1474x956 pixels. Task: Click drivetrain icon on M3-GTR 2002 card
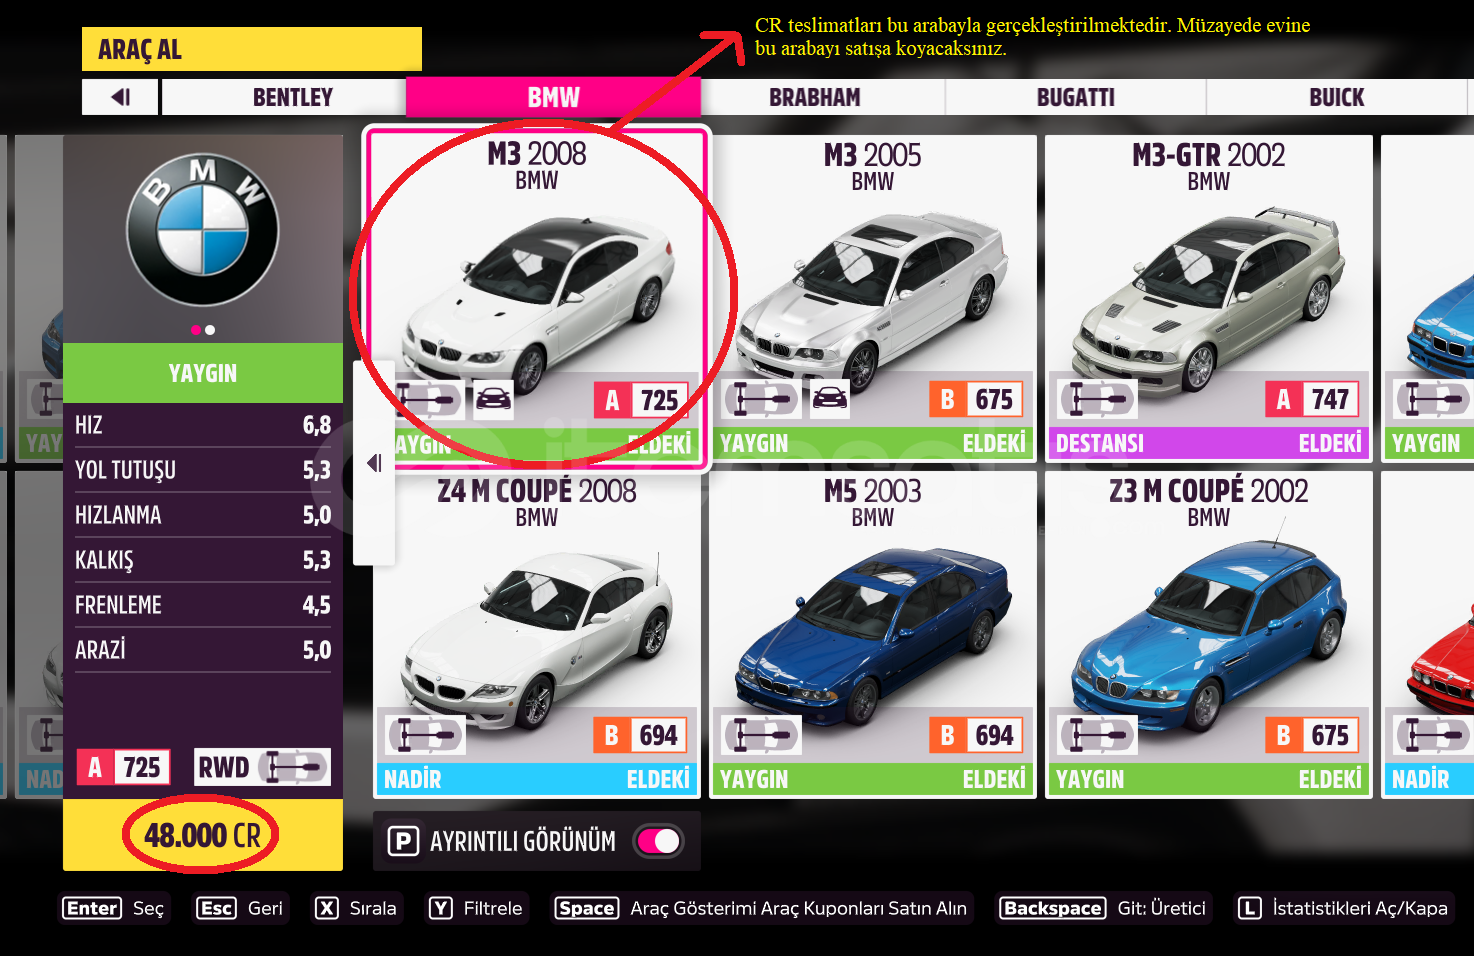point(1098,399)
